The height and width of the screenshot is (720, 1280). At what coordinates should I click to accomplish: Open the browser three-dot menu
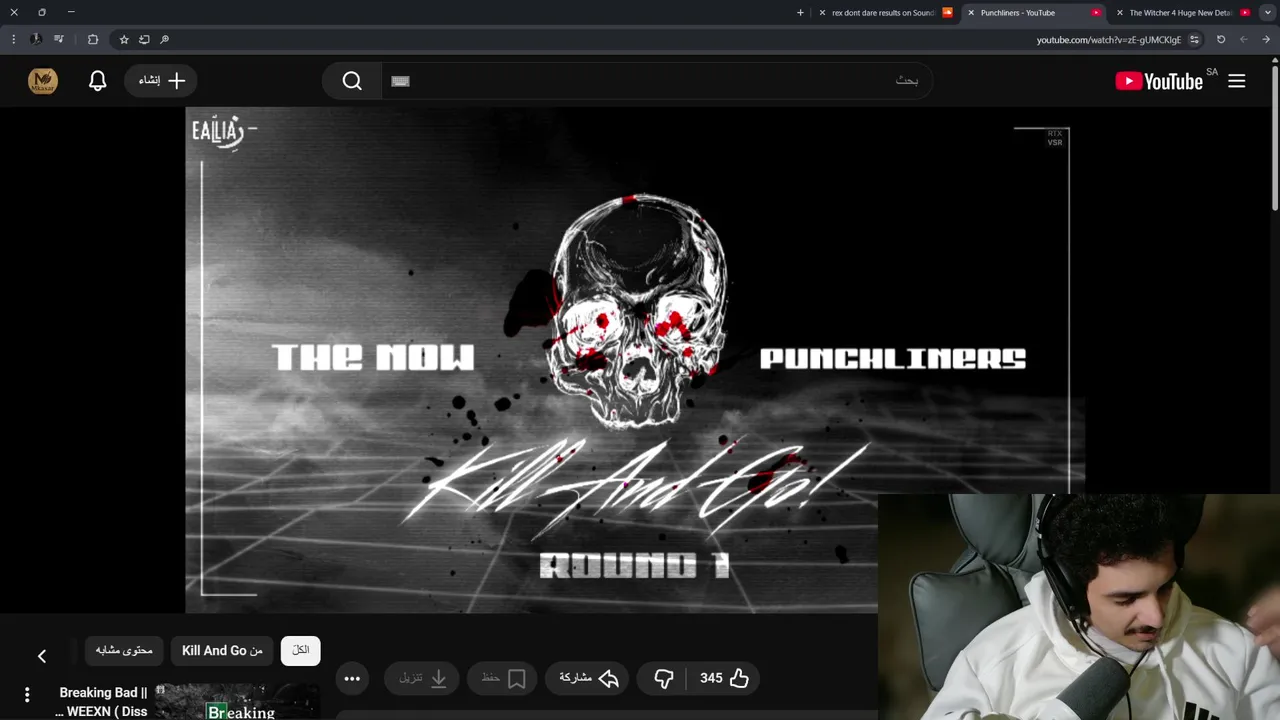(13, 39)
